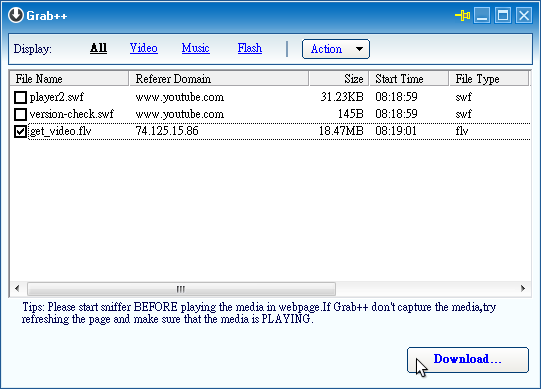Sort by File Name column header
This screenshot has width=541, height=389.
(69, 79)
